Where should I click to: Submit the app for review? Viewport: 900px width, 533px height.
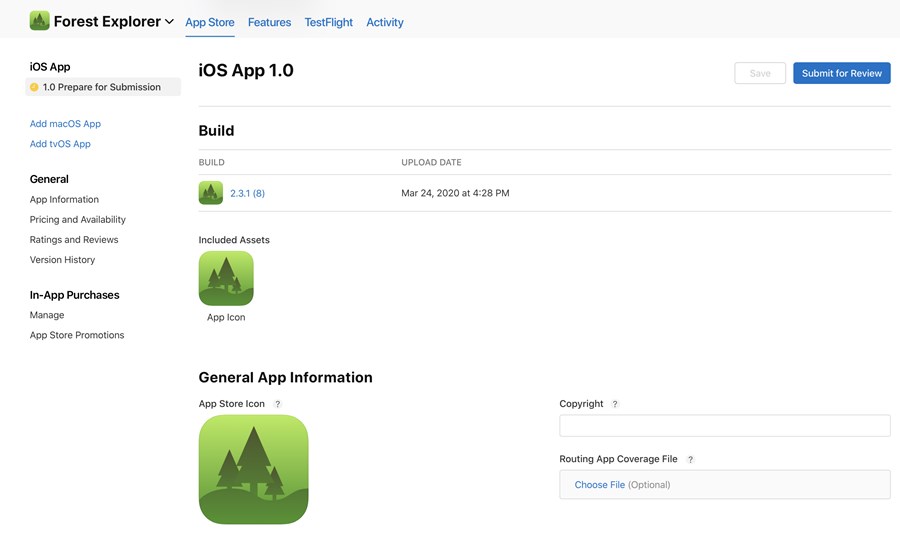click(841, 73)
